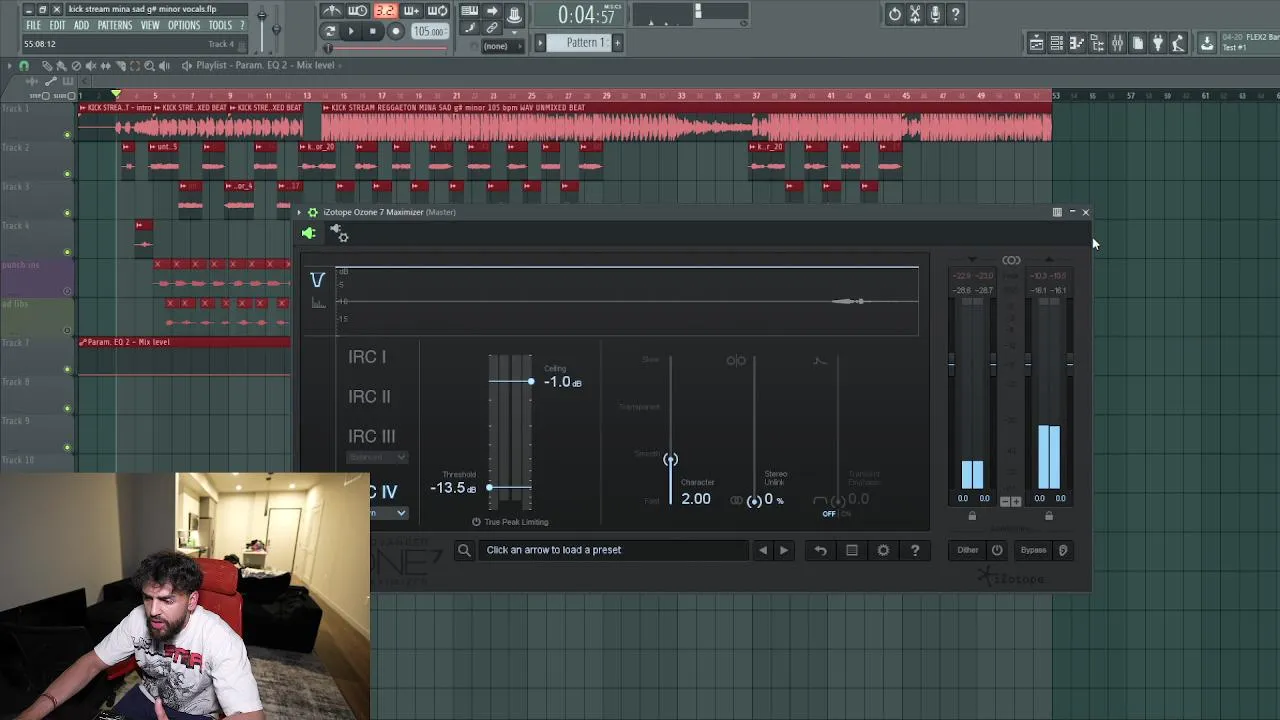Screen dimensions: 1280x720
Task: Open the tempo tapper icon
Action: (1178, 43)
